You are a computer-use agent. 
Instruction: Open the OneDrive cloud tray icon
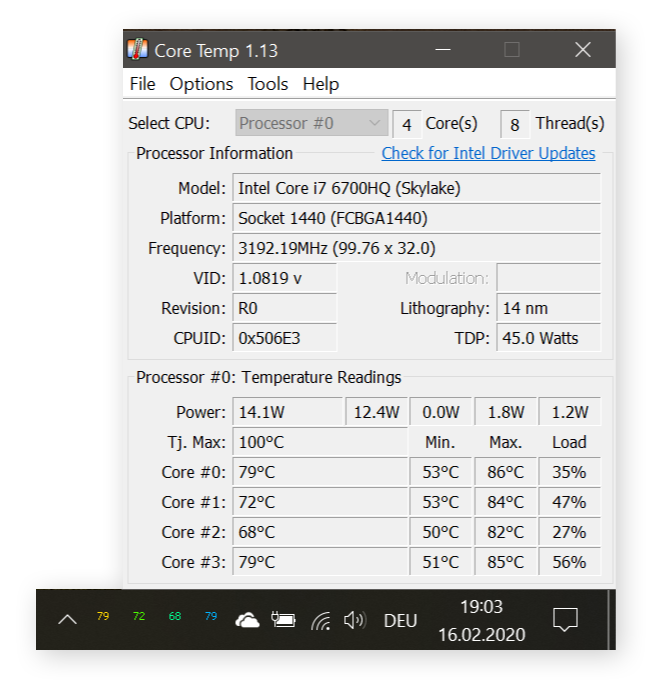click(x=247, y=620)
